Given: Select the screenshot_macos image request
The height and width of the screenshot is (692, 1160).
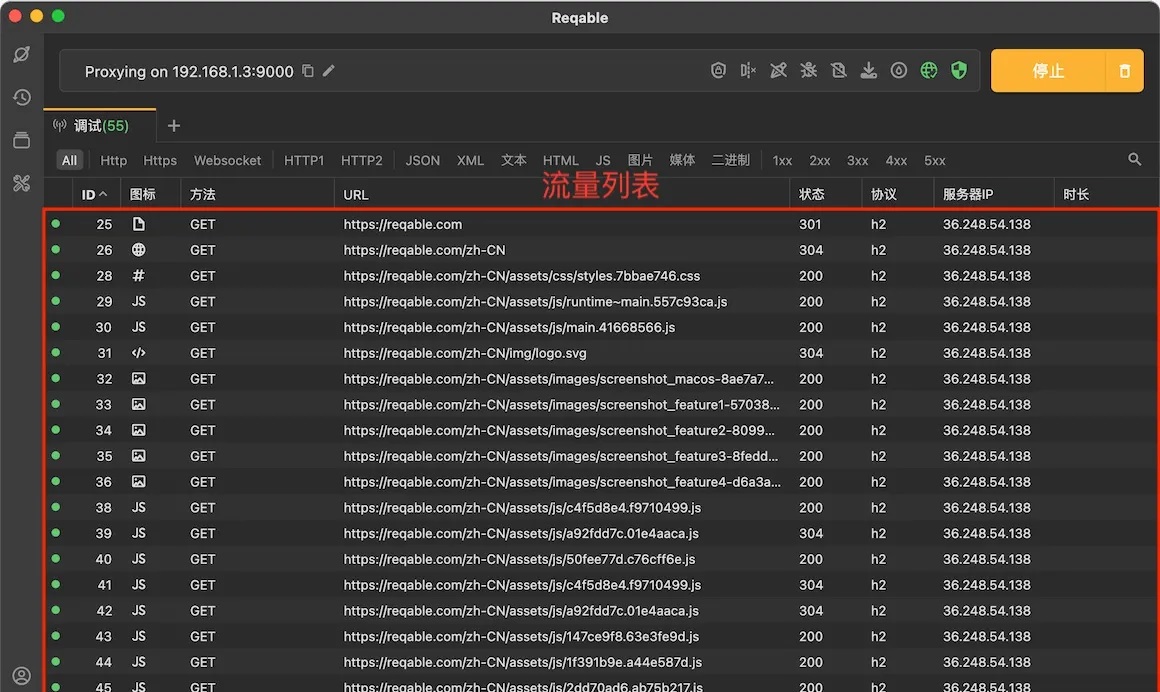Looking at the screenshot, I should [601, 379].
